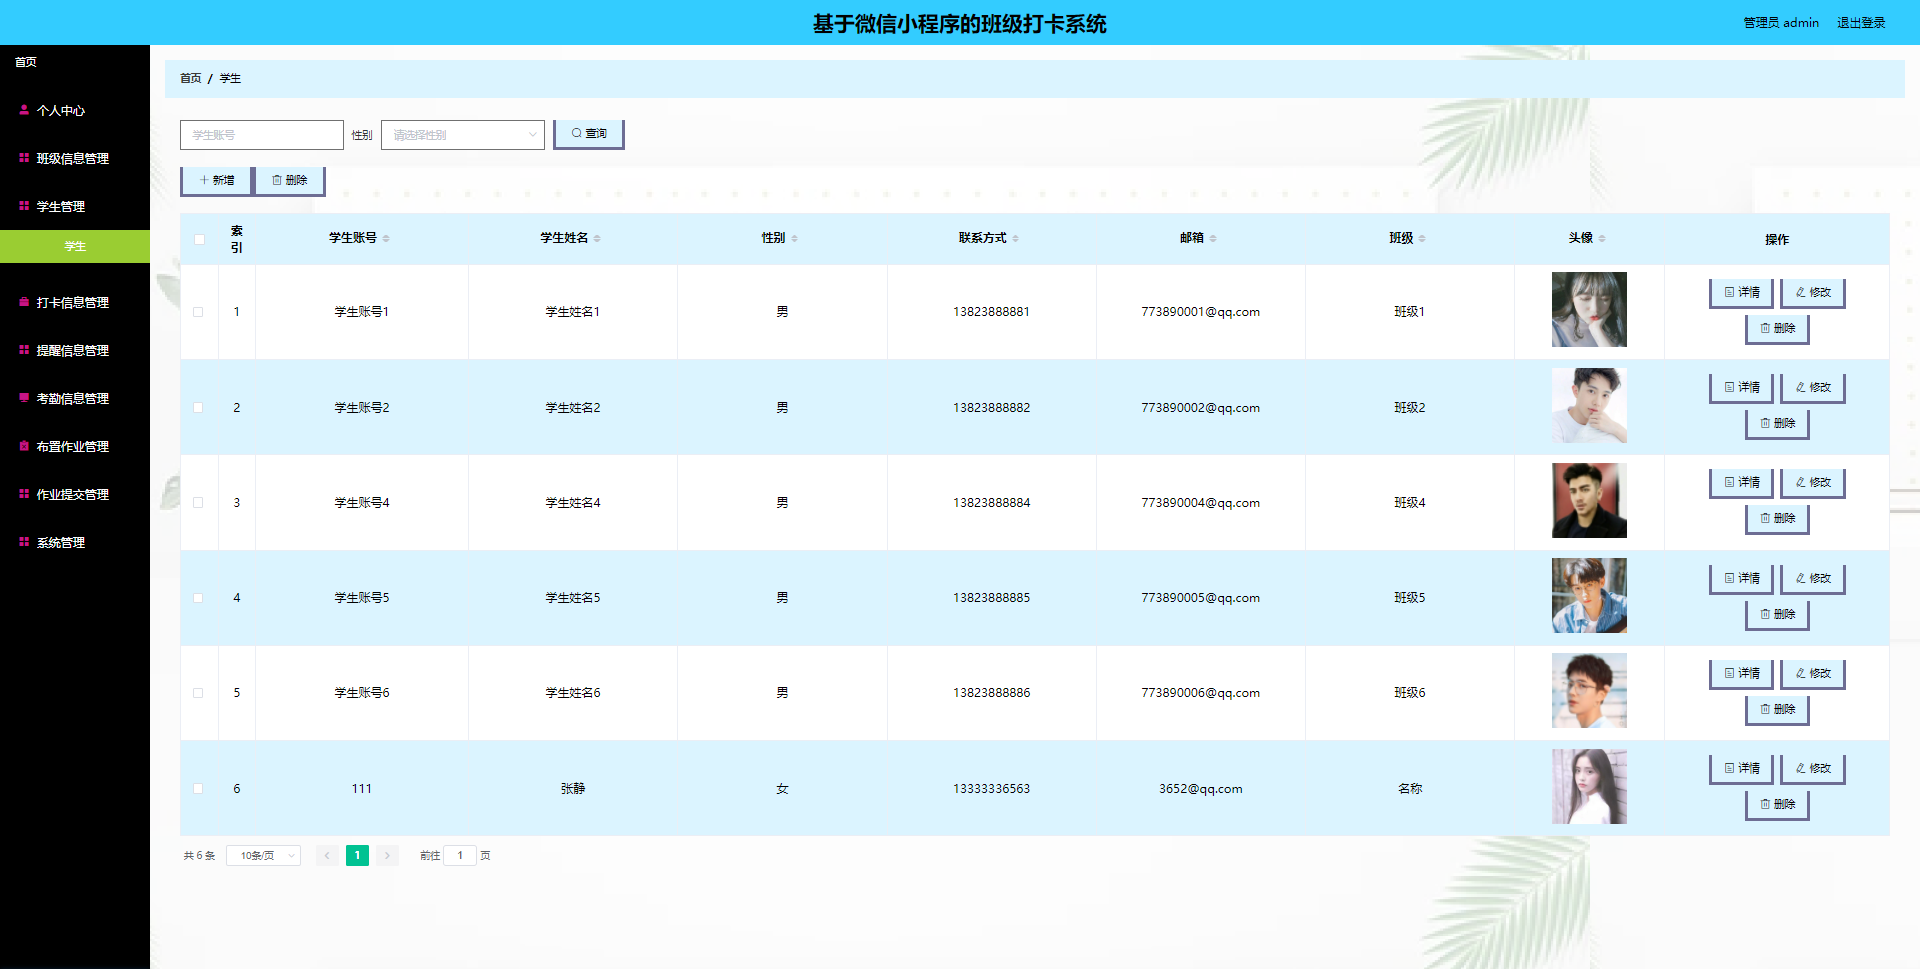Open 详情 for student 张静
1920x969 pixels.
pyautogui.click(x=1741, y=768)
